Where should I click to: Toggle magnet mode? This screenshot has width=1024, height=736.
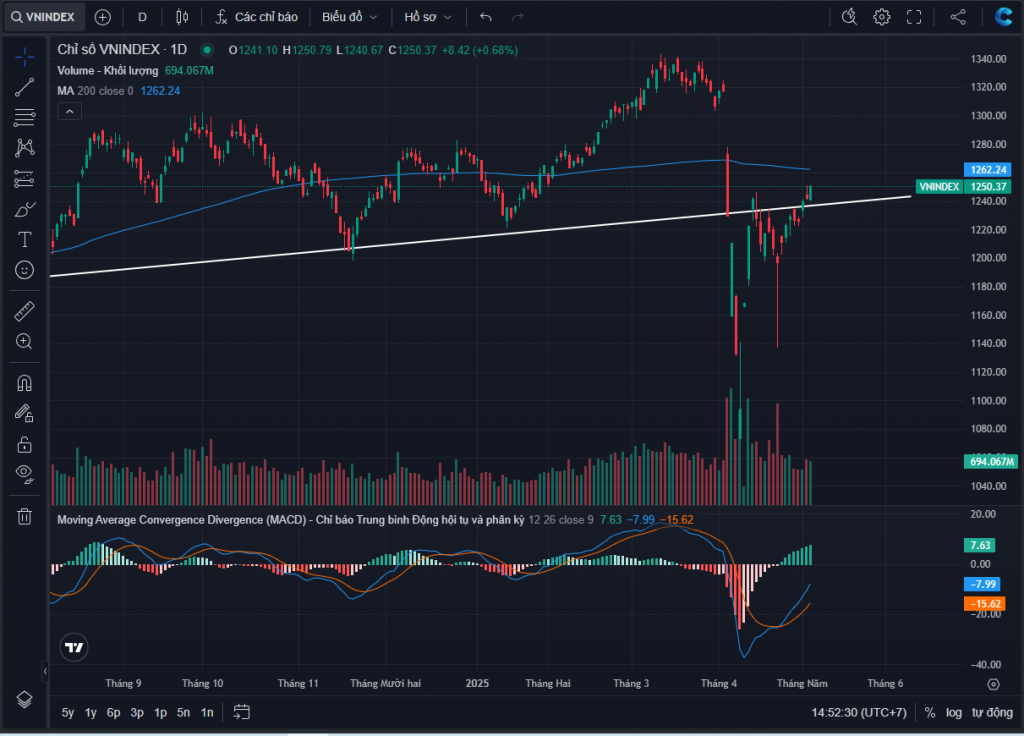(x=24, y=383)
